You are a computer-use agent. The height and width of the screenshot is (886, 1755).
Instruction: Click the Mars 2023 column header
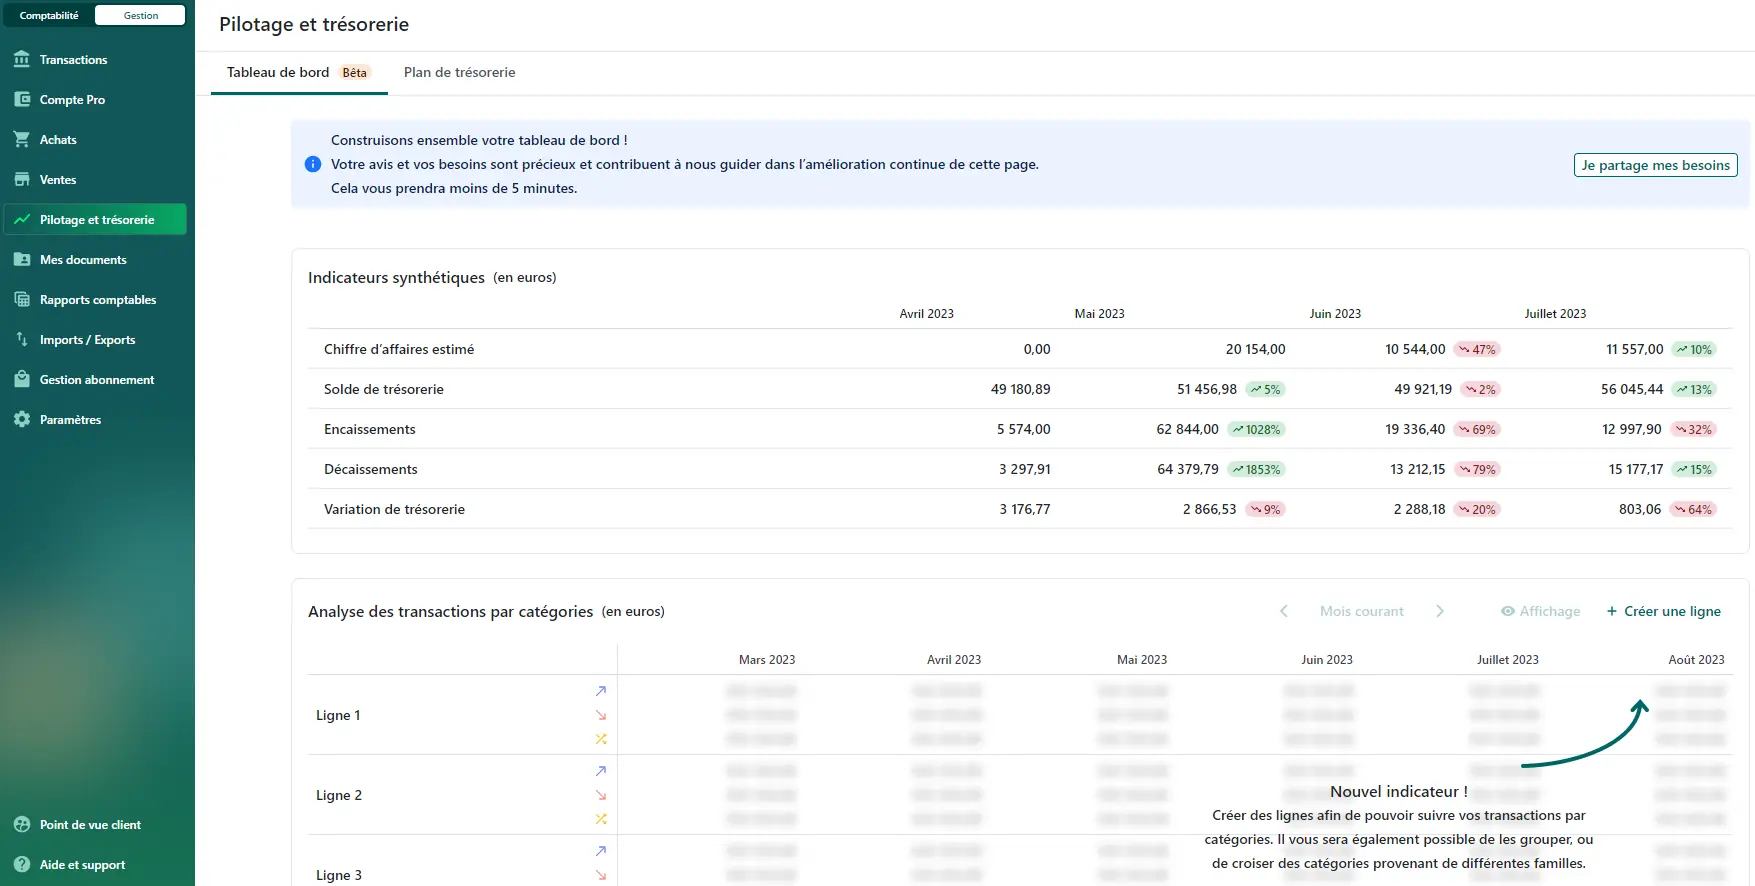tap(767, 660)
